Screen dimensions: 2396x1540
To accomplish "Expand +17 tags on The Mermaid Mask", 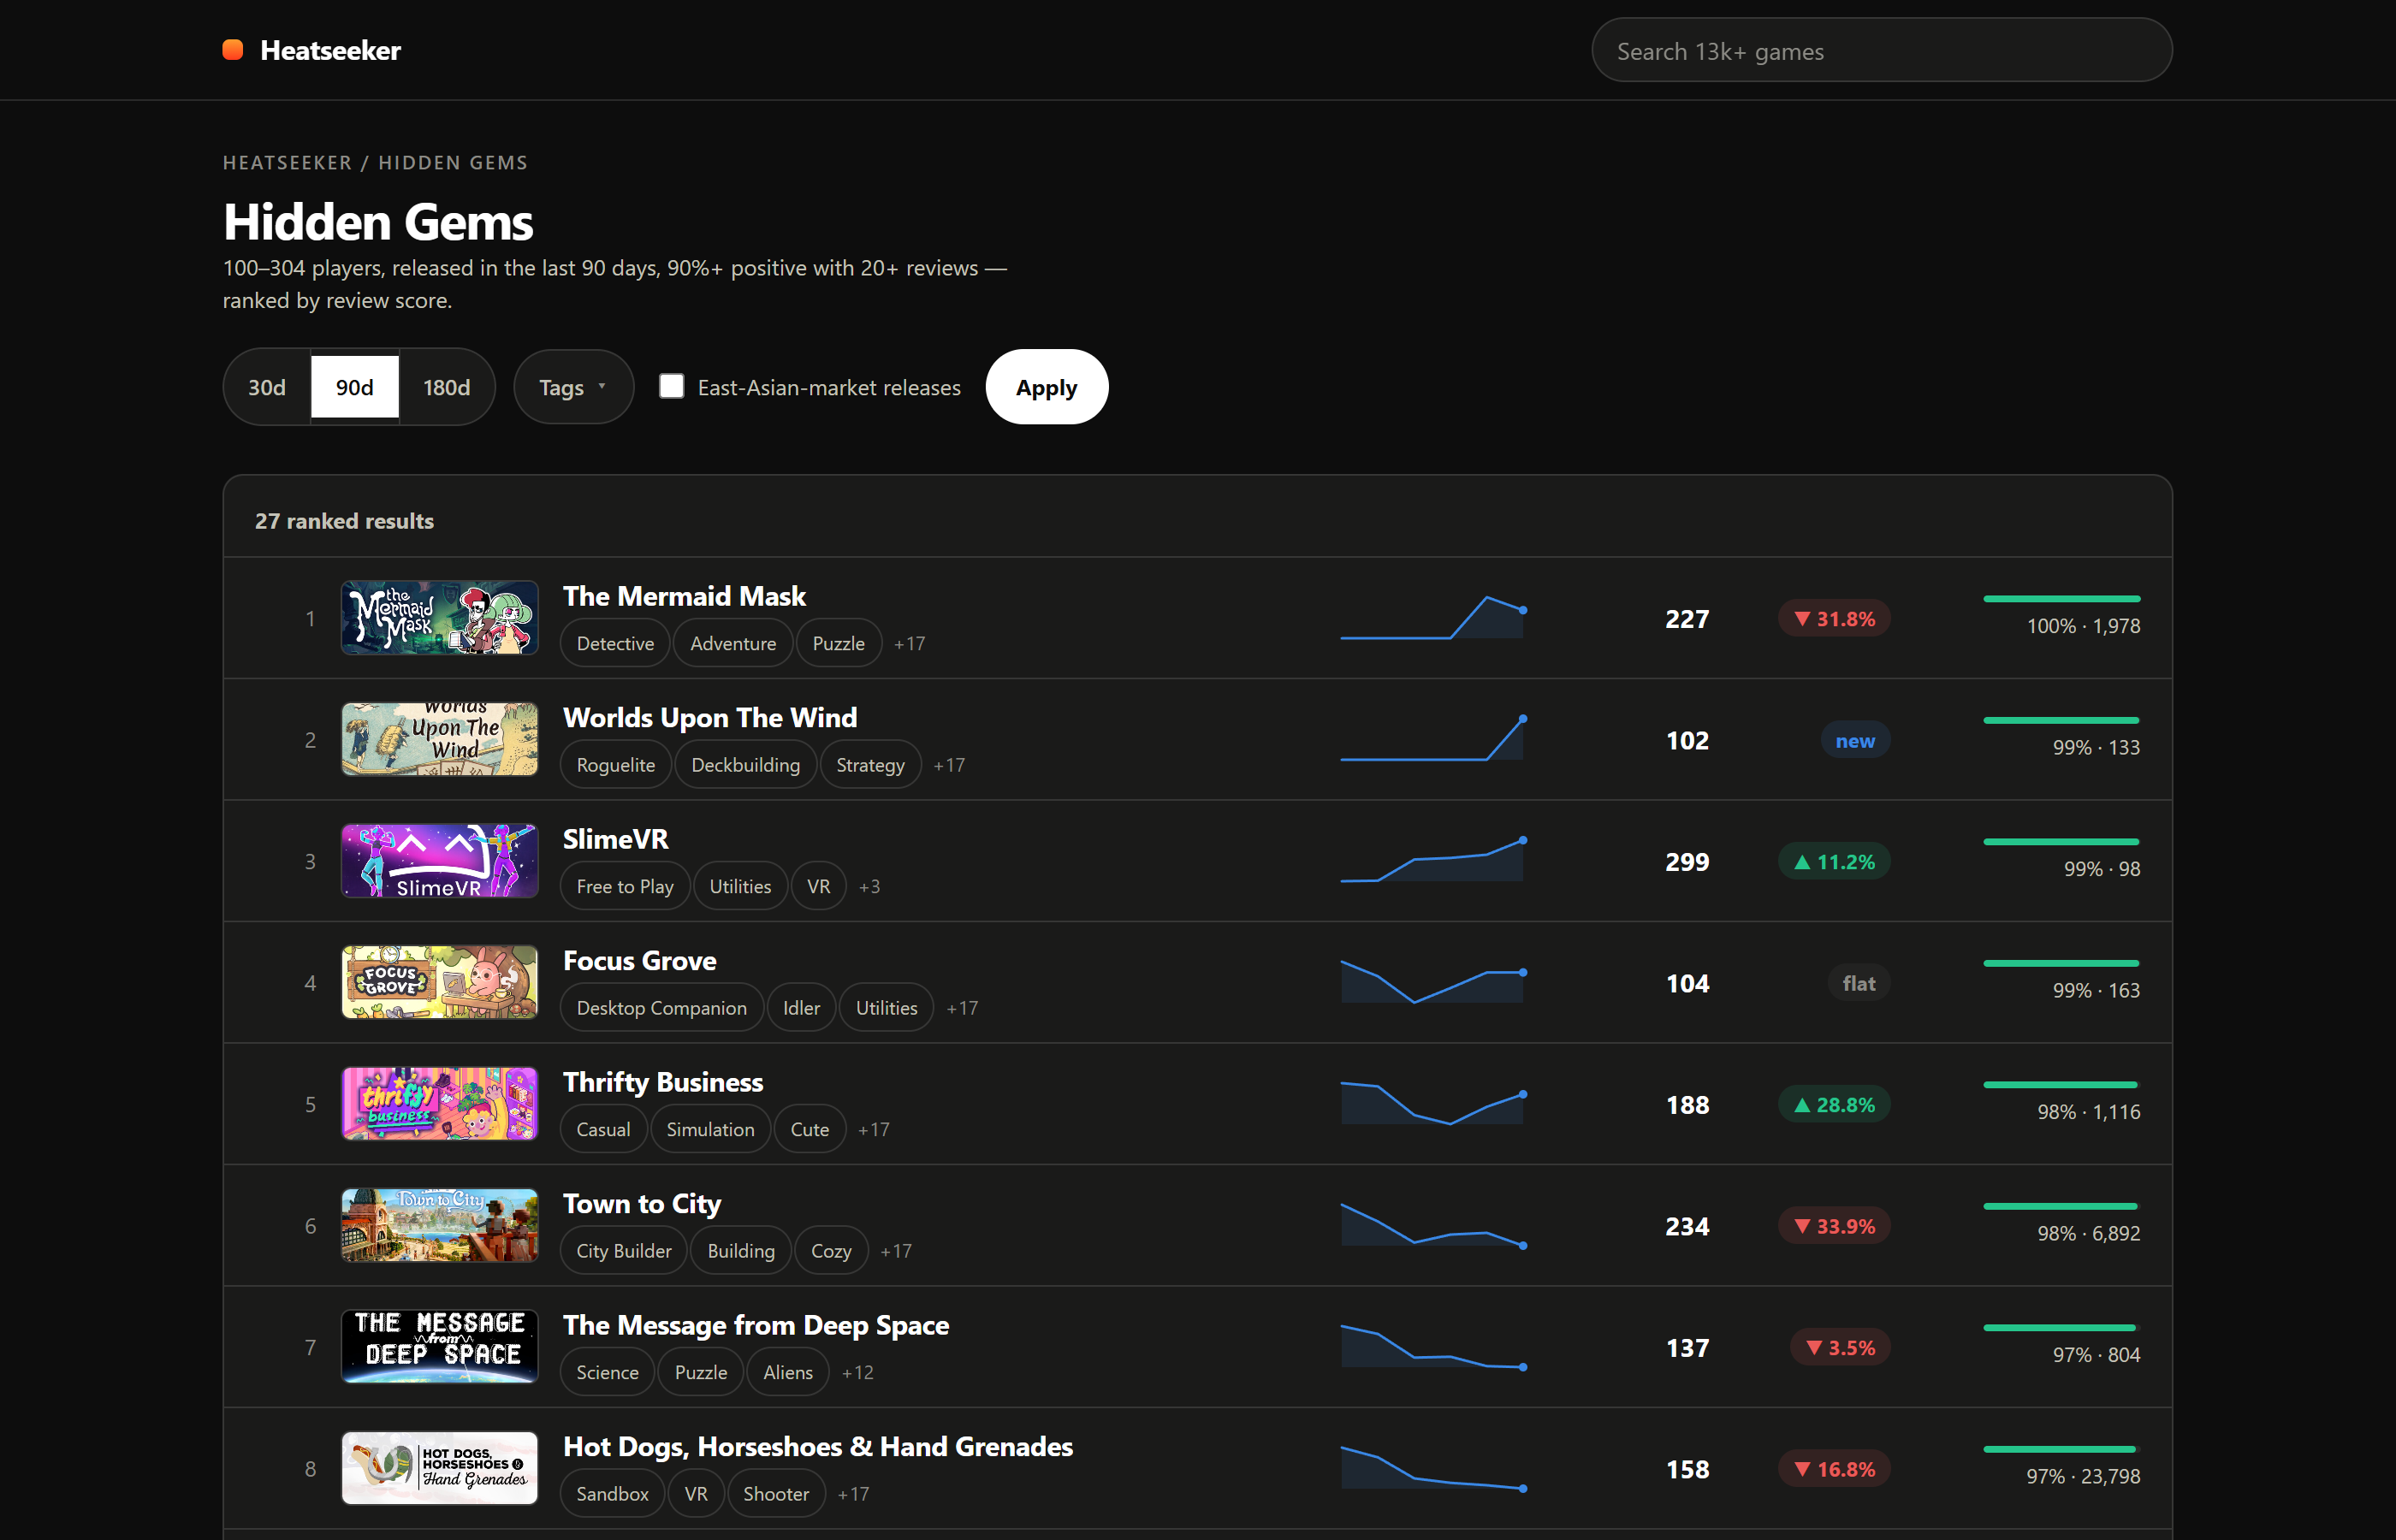I will [x=910, y=643].
